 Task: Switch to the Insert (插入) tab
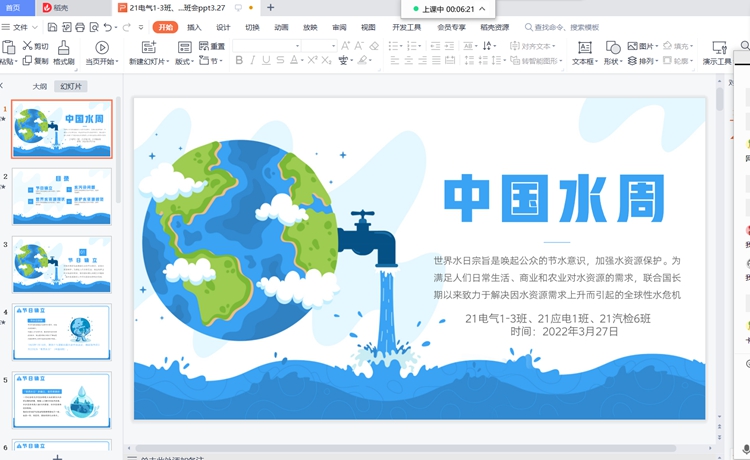pos(194,27)
